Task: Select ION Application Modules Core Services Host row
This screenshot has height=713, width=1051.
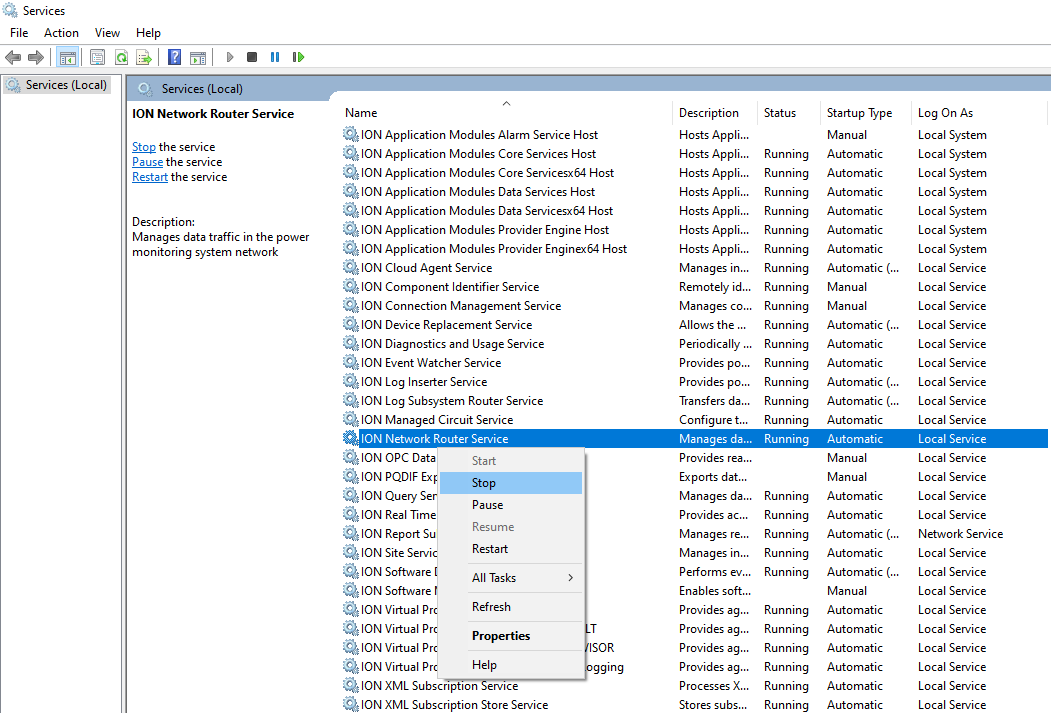Action: 694,153
